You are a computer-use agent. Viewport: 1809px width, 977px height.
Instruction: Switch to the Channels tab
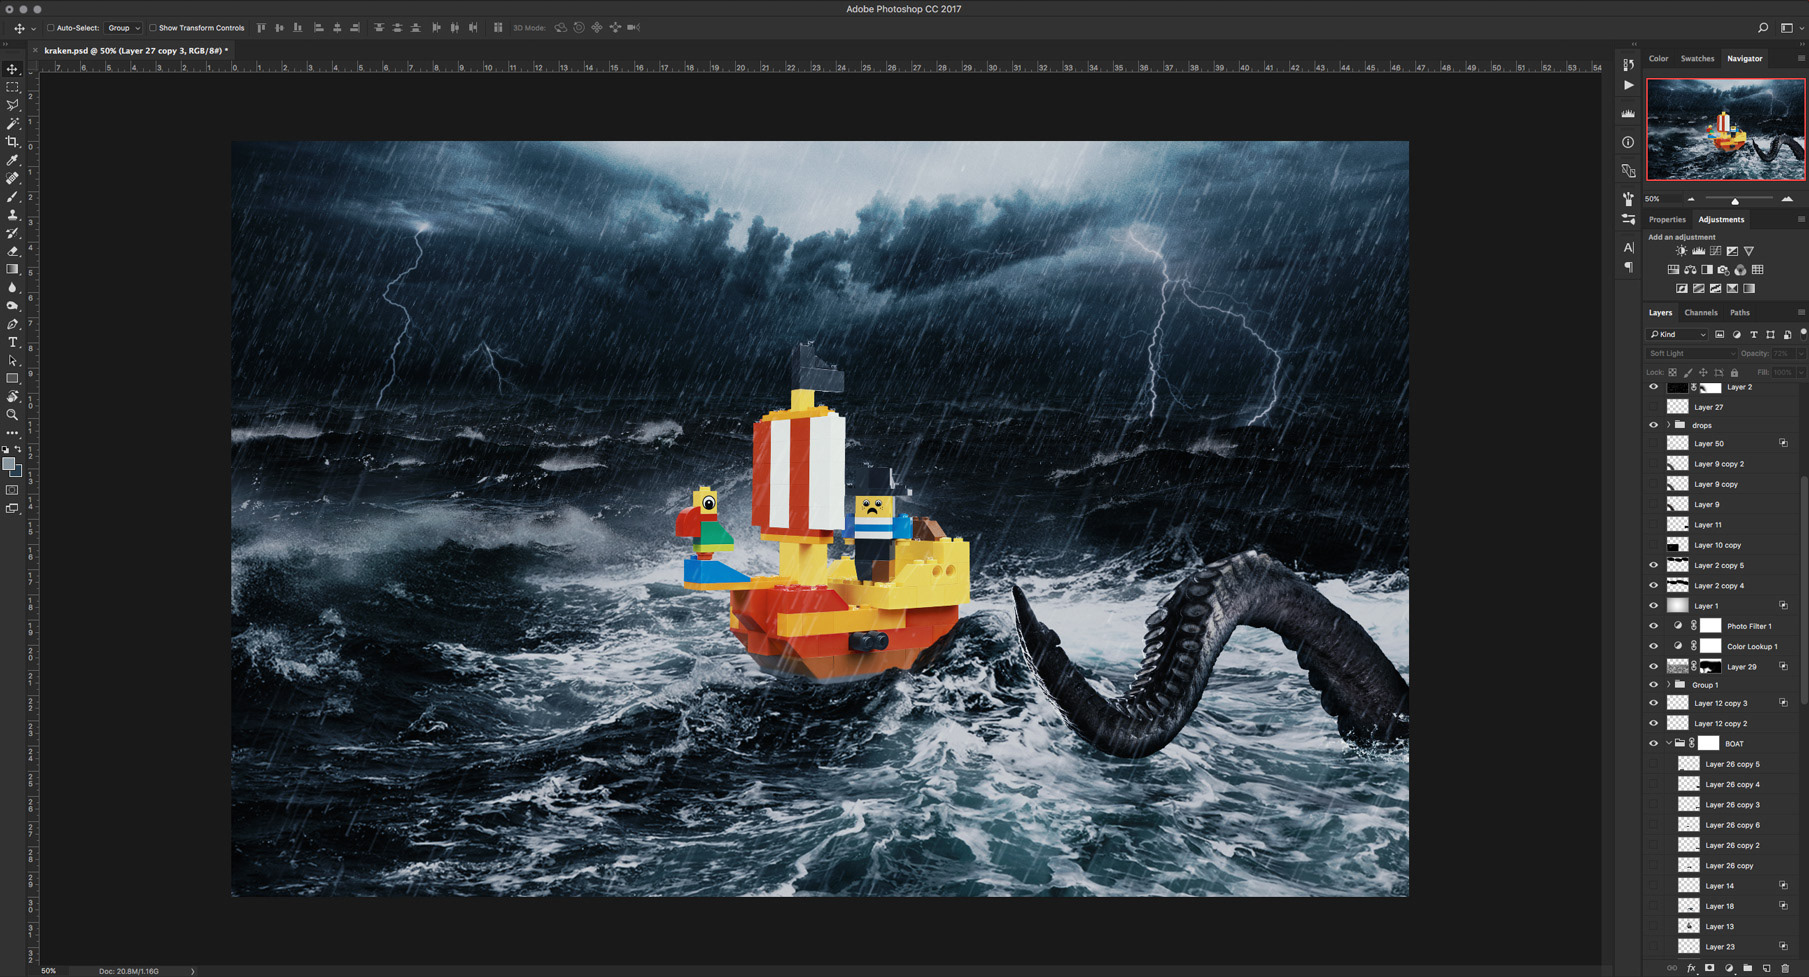1701,313
